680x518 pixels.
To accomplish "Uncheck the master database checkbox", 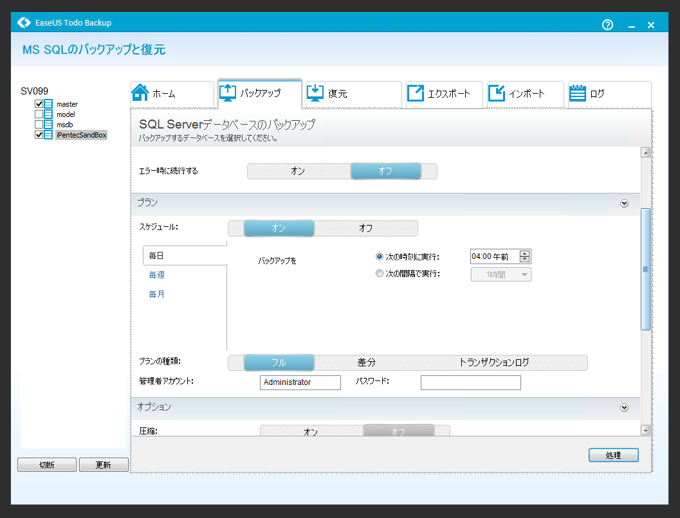I will coord(39,104).
